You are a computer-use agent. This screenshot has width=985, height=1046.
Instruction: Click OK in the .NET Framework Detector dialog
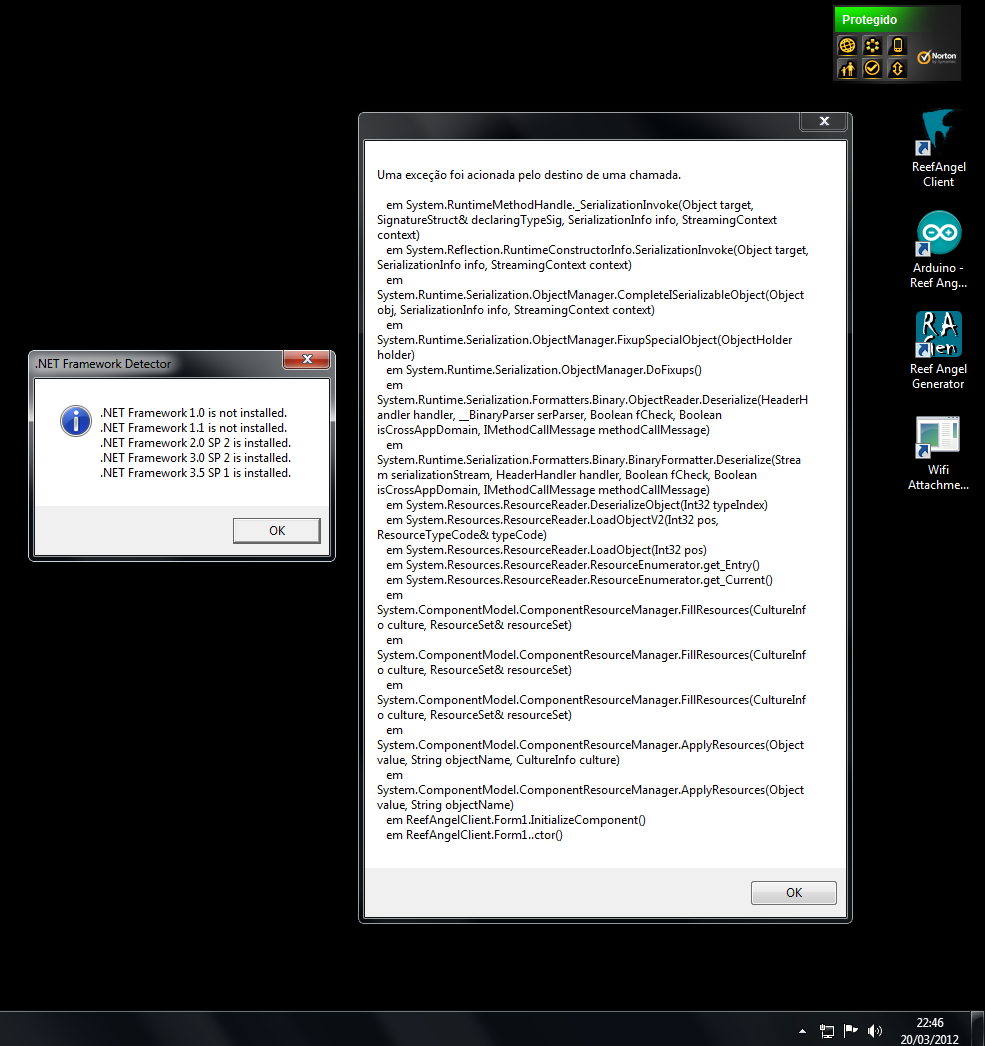click(277, 530)
